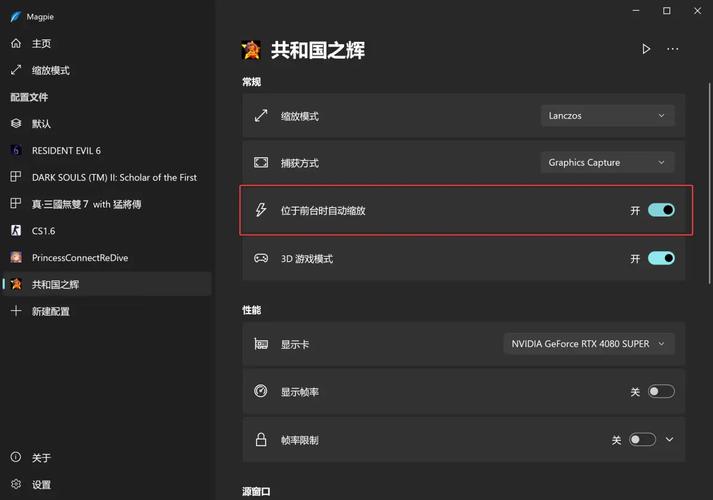Click the 共和国之辉 header game icon

pos(251,50)
